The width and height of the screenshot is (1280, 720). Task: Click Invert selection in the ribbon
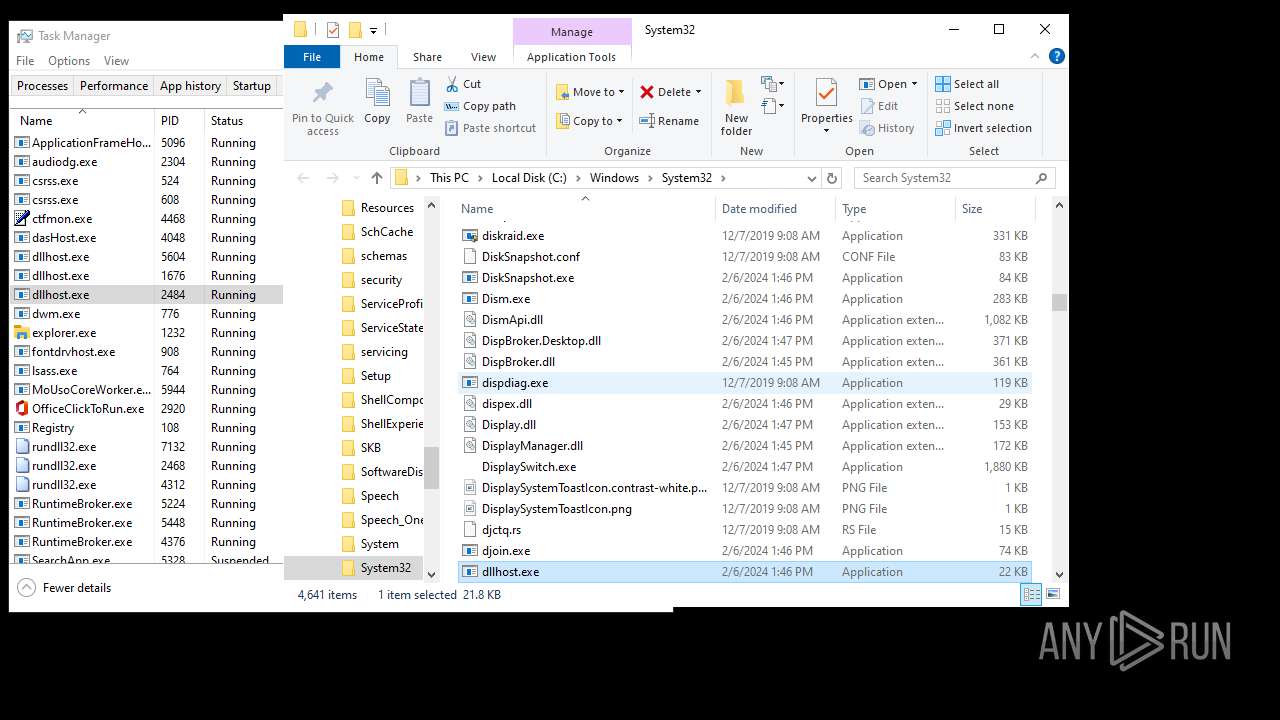click(x=983, y=128)
